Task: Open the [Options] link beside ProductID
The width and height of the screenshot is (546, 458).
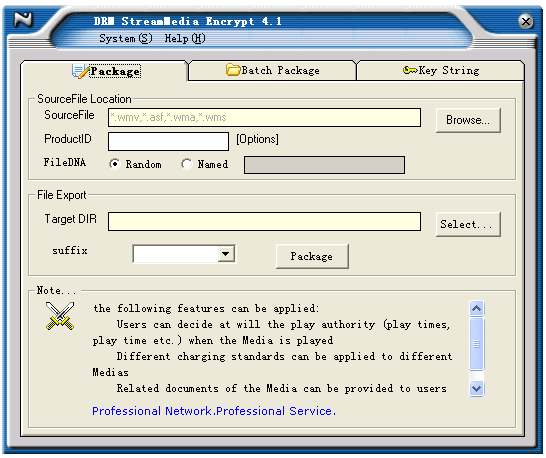Action: (x=257, y=139)
